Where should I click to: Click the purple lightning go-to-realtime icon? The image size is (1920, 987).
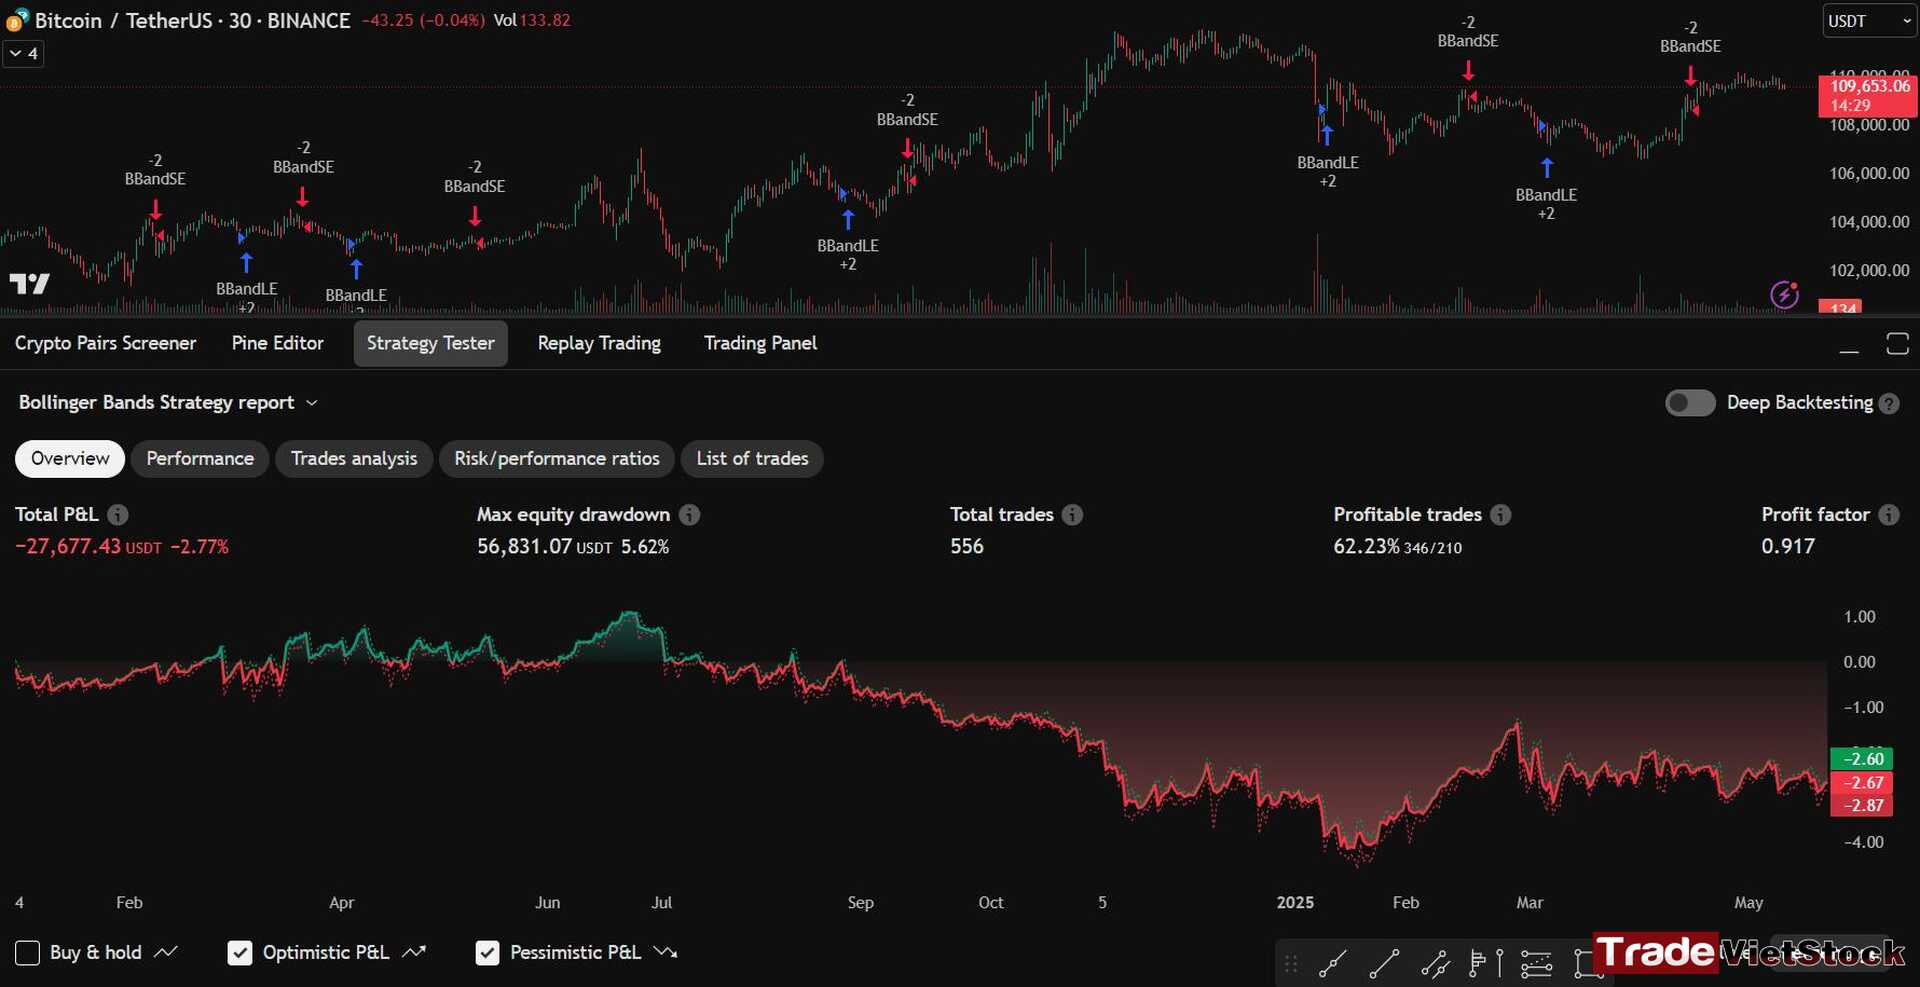(1784, 294)
